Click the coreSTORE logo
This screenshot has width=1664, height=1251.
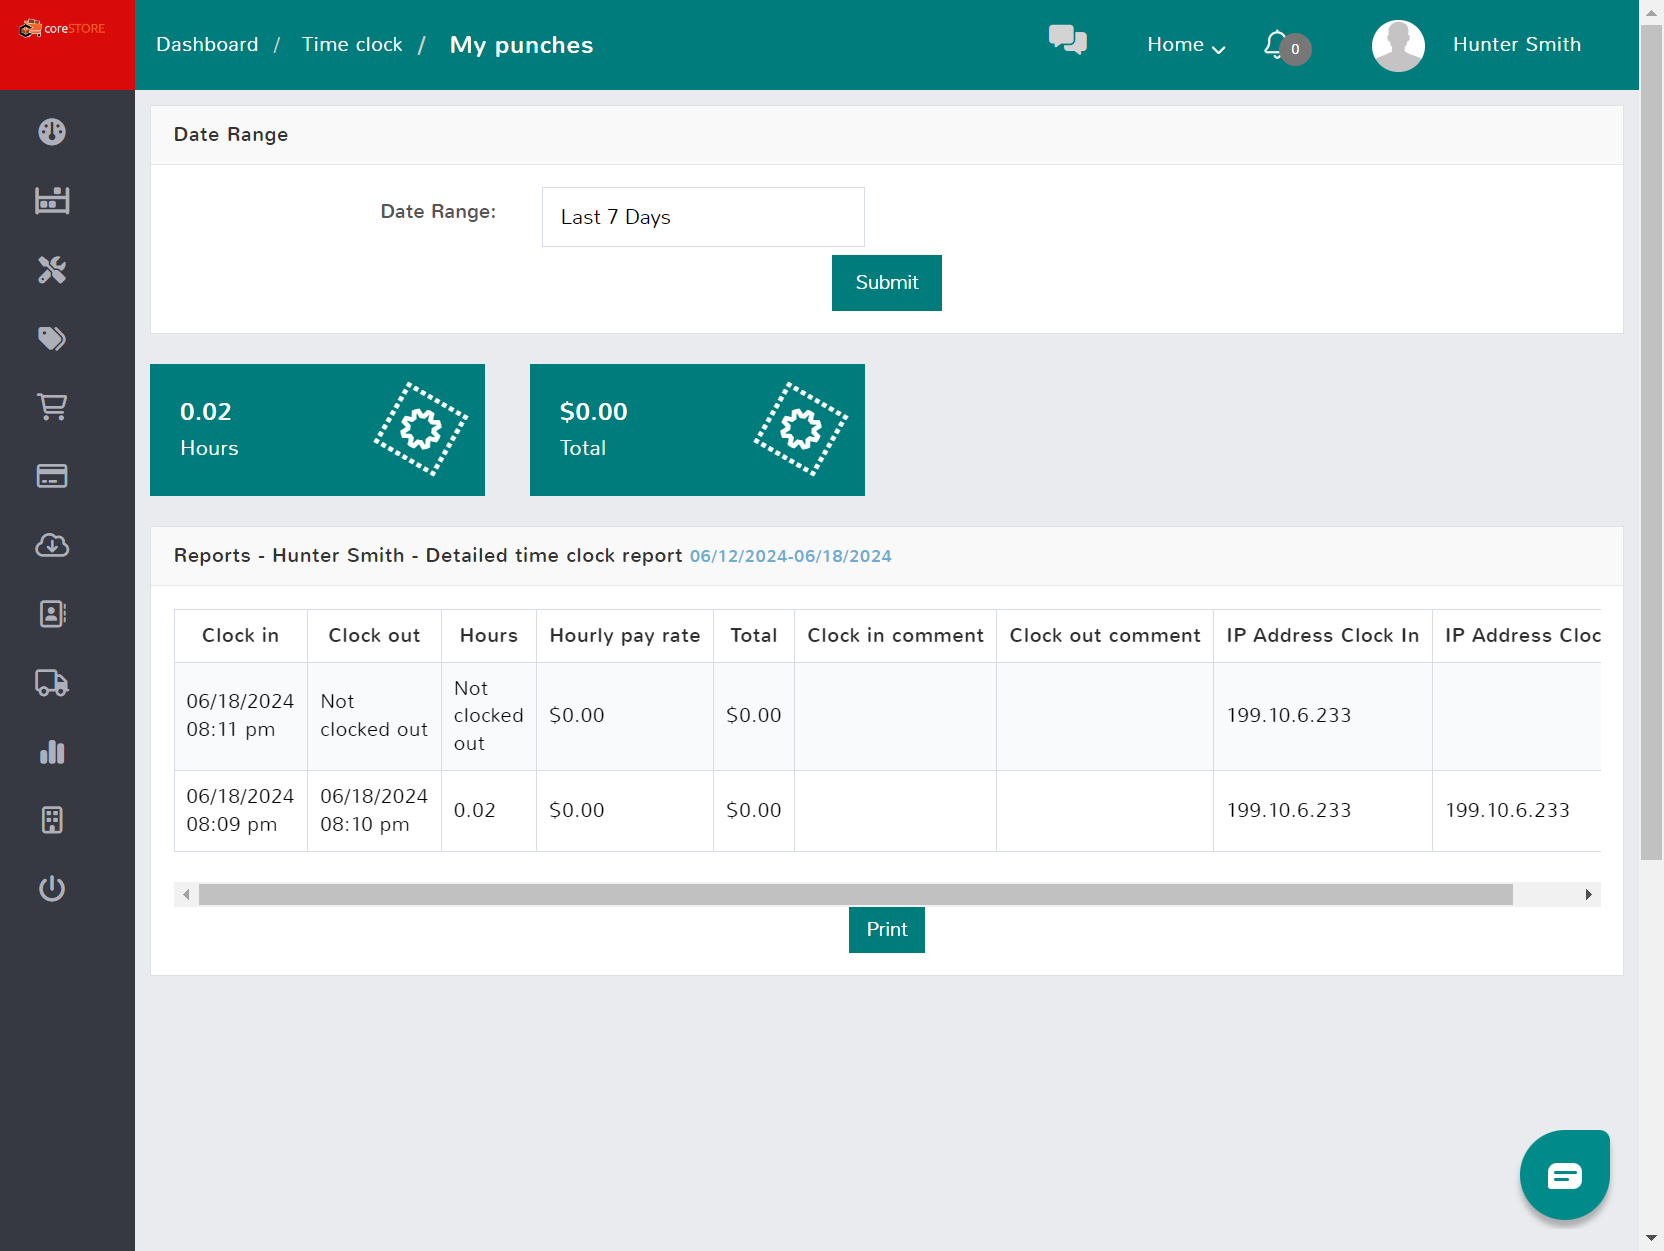pos(62,29)
